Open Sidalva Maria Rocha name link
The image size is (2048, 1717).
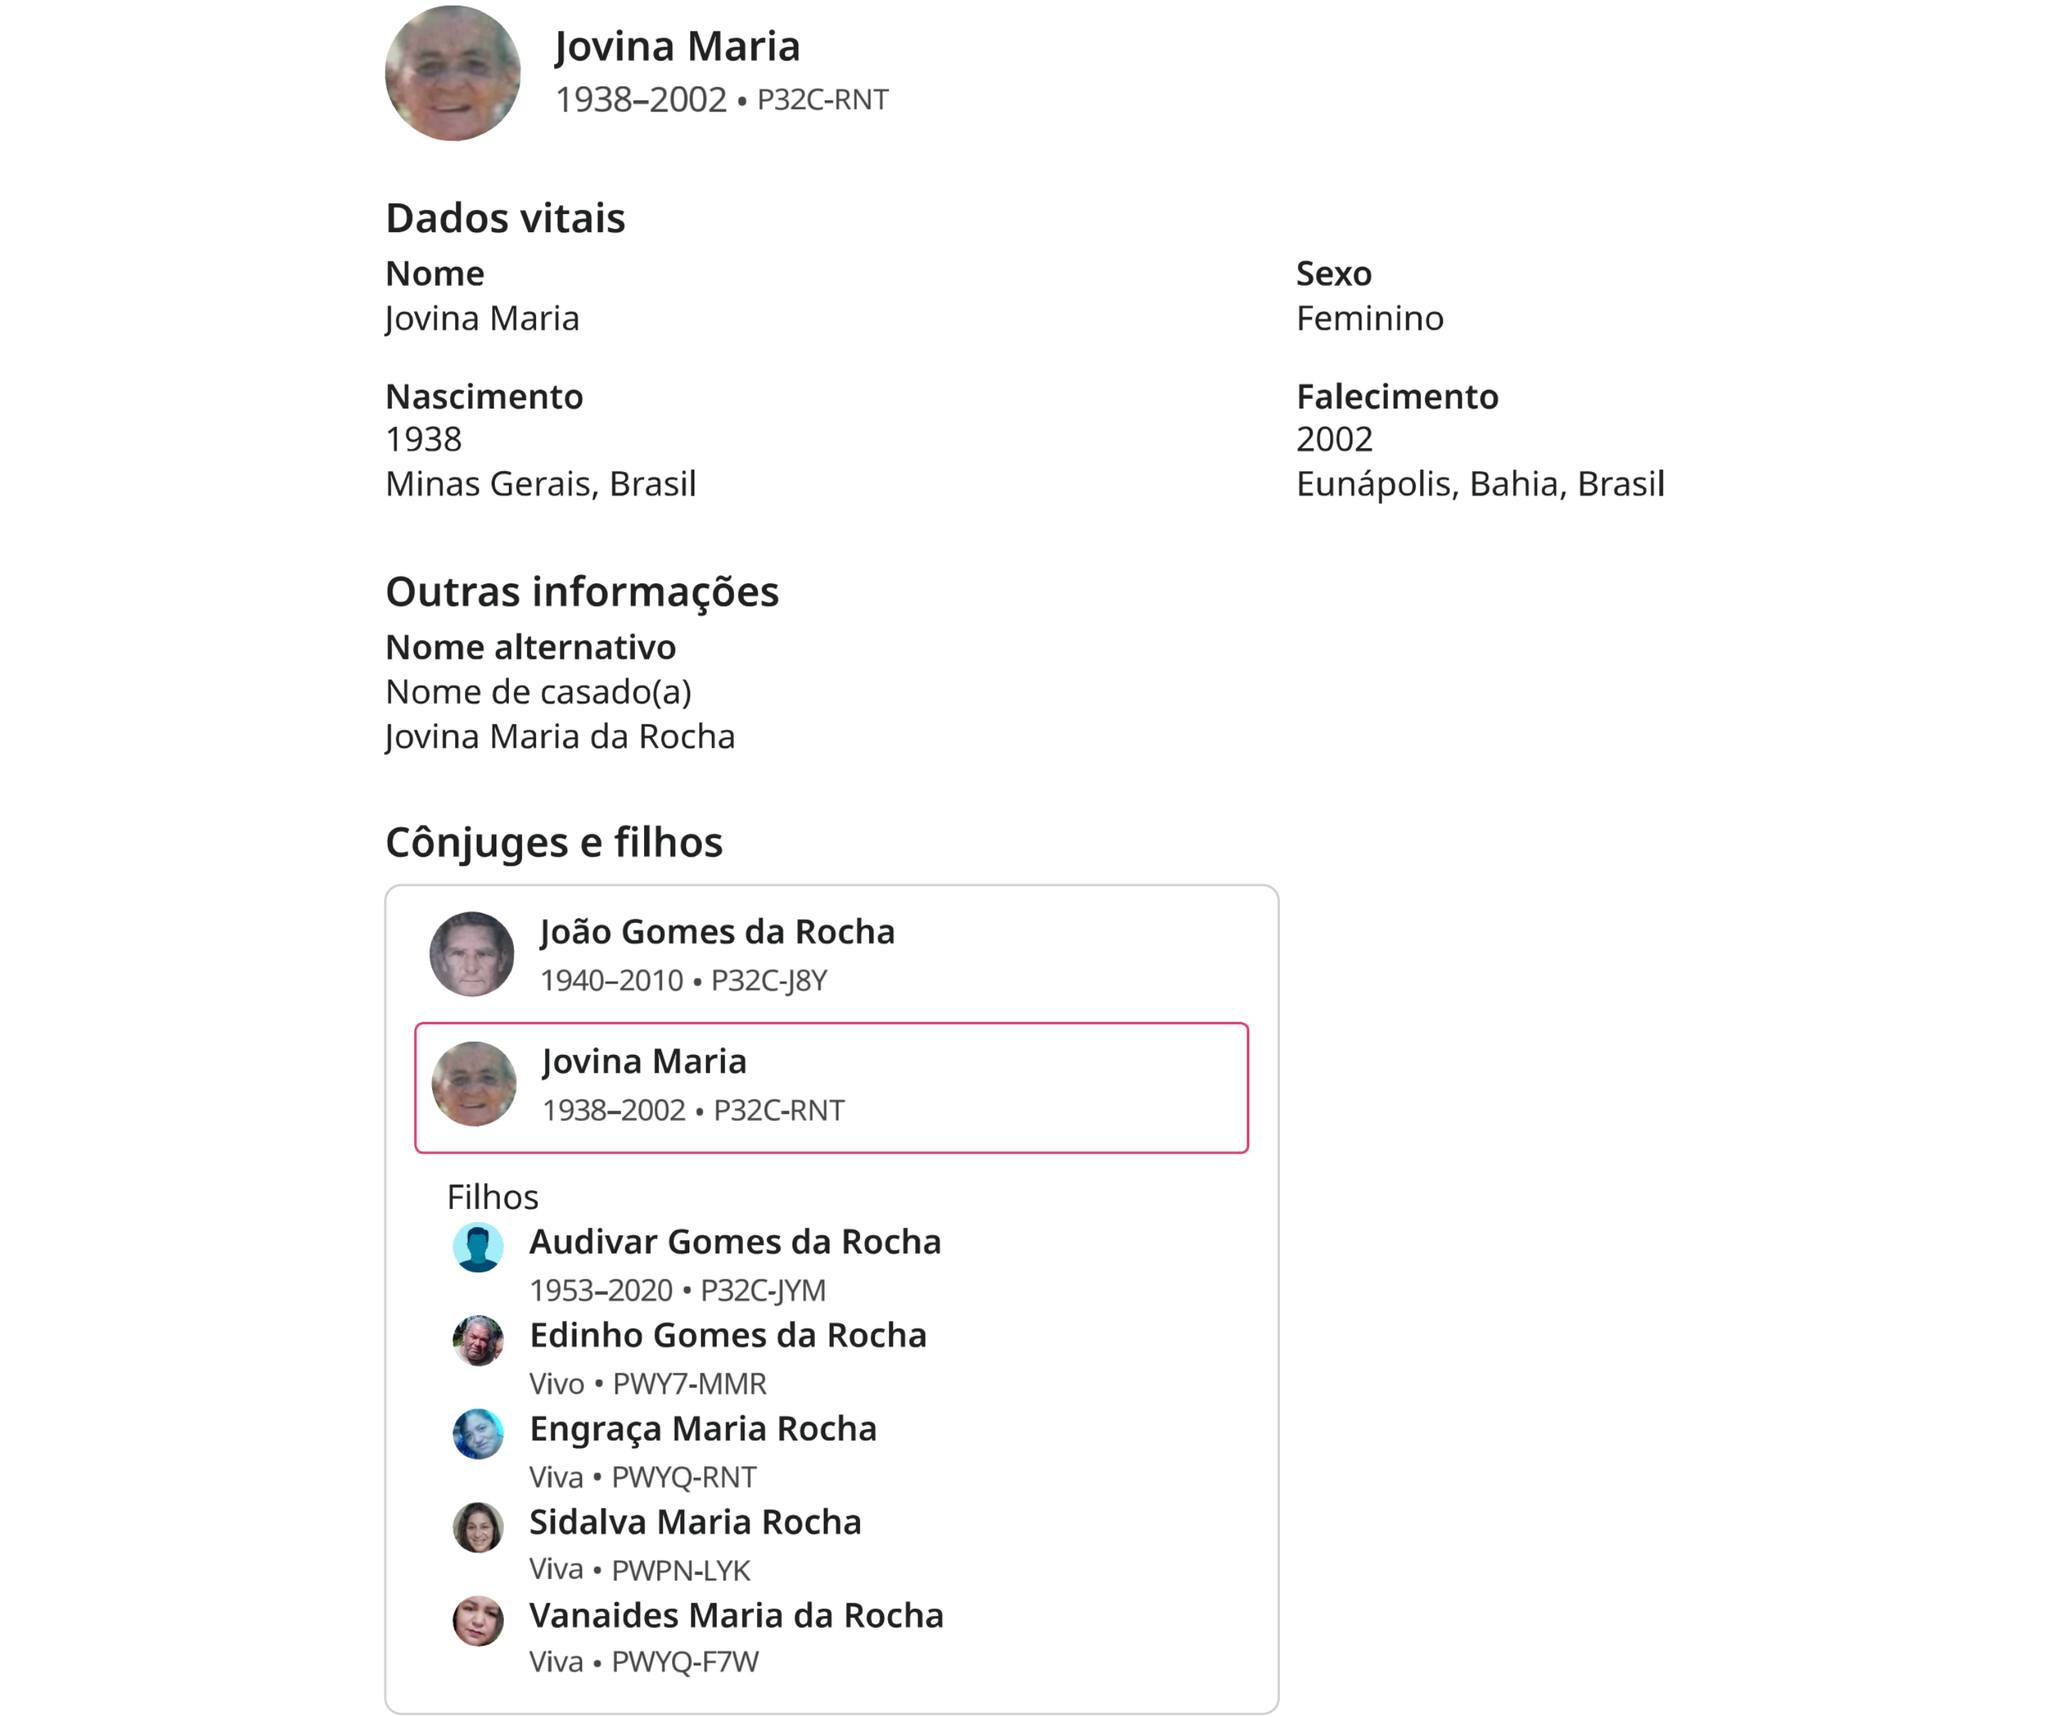695,1522
